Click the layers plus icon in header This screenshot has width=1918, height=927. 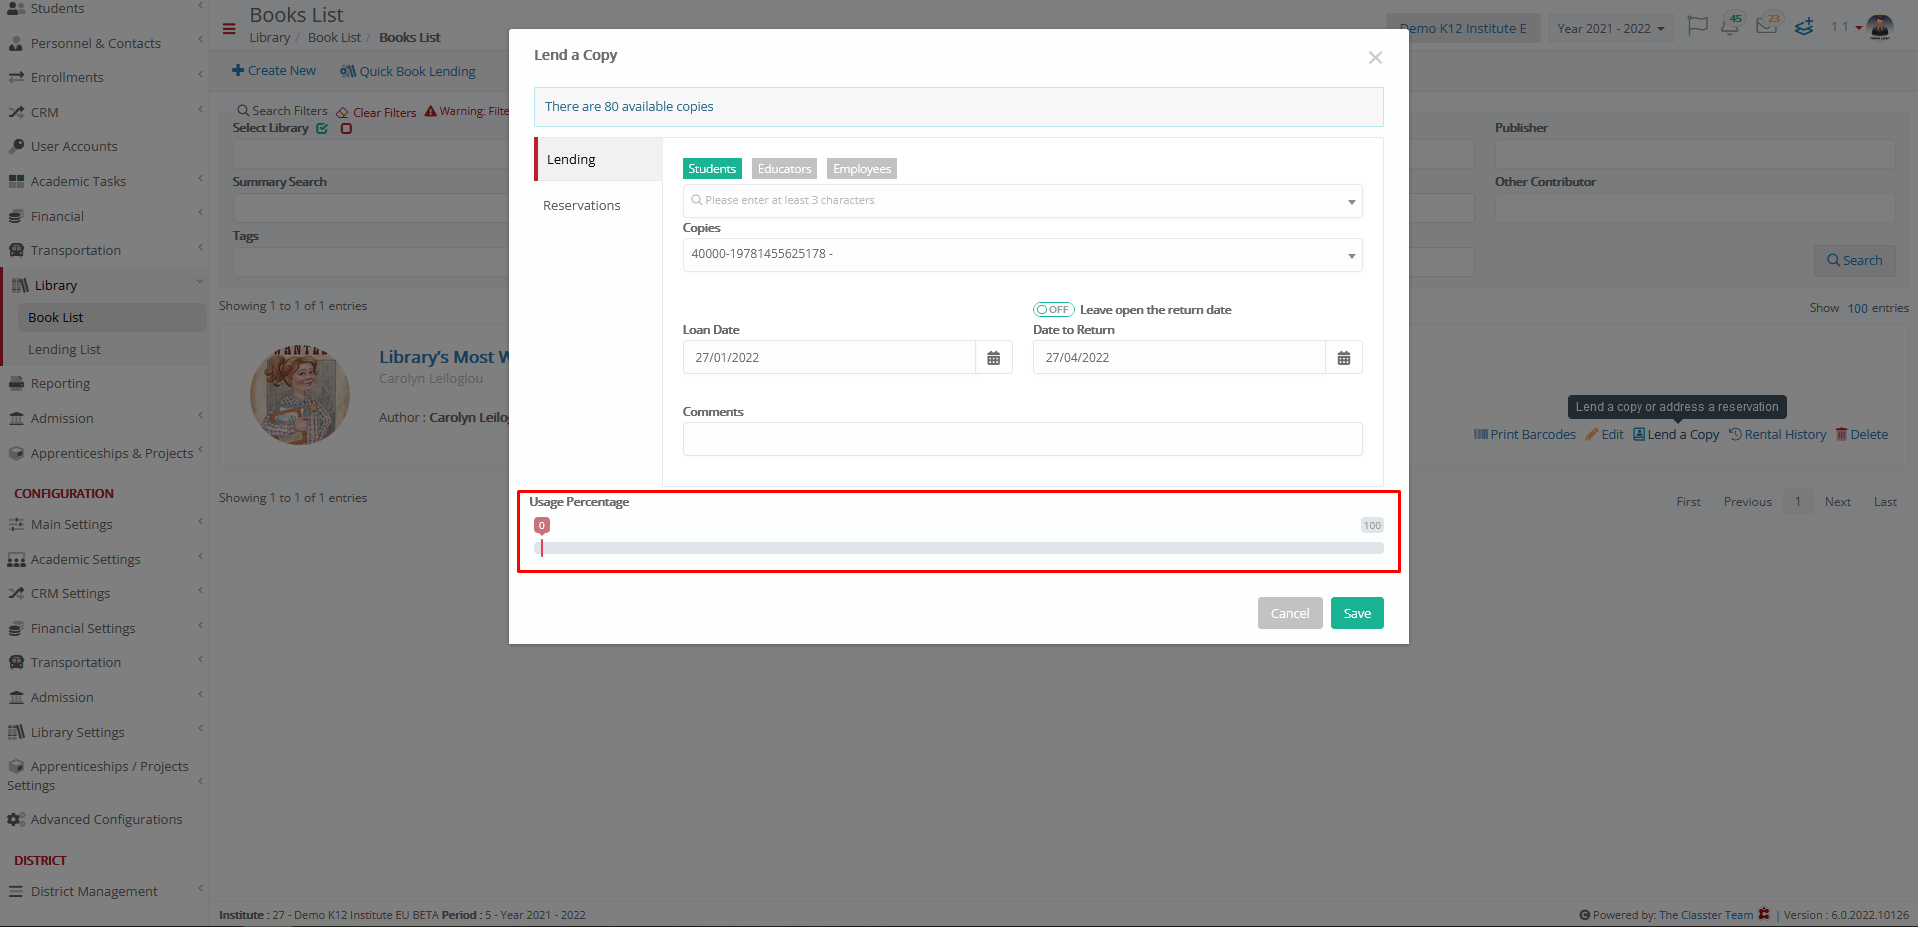[x=1804, y=27]
